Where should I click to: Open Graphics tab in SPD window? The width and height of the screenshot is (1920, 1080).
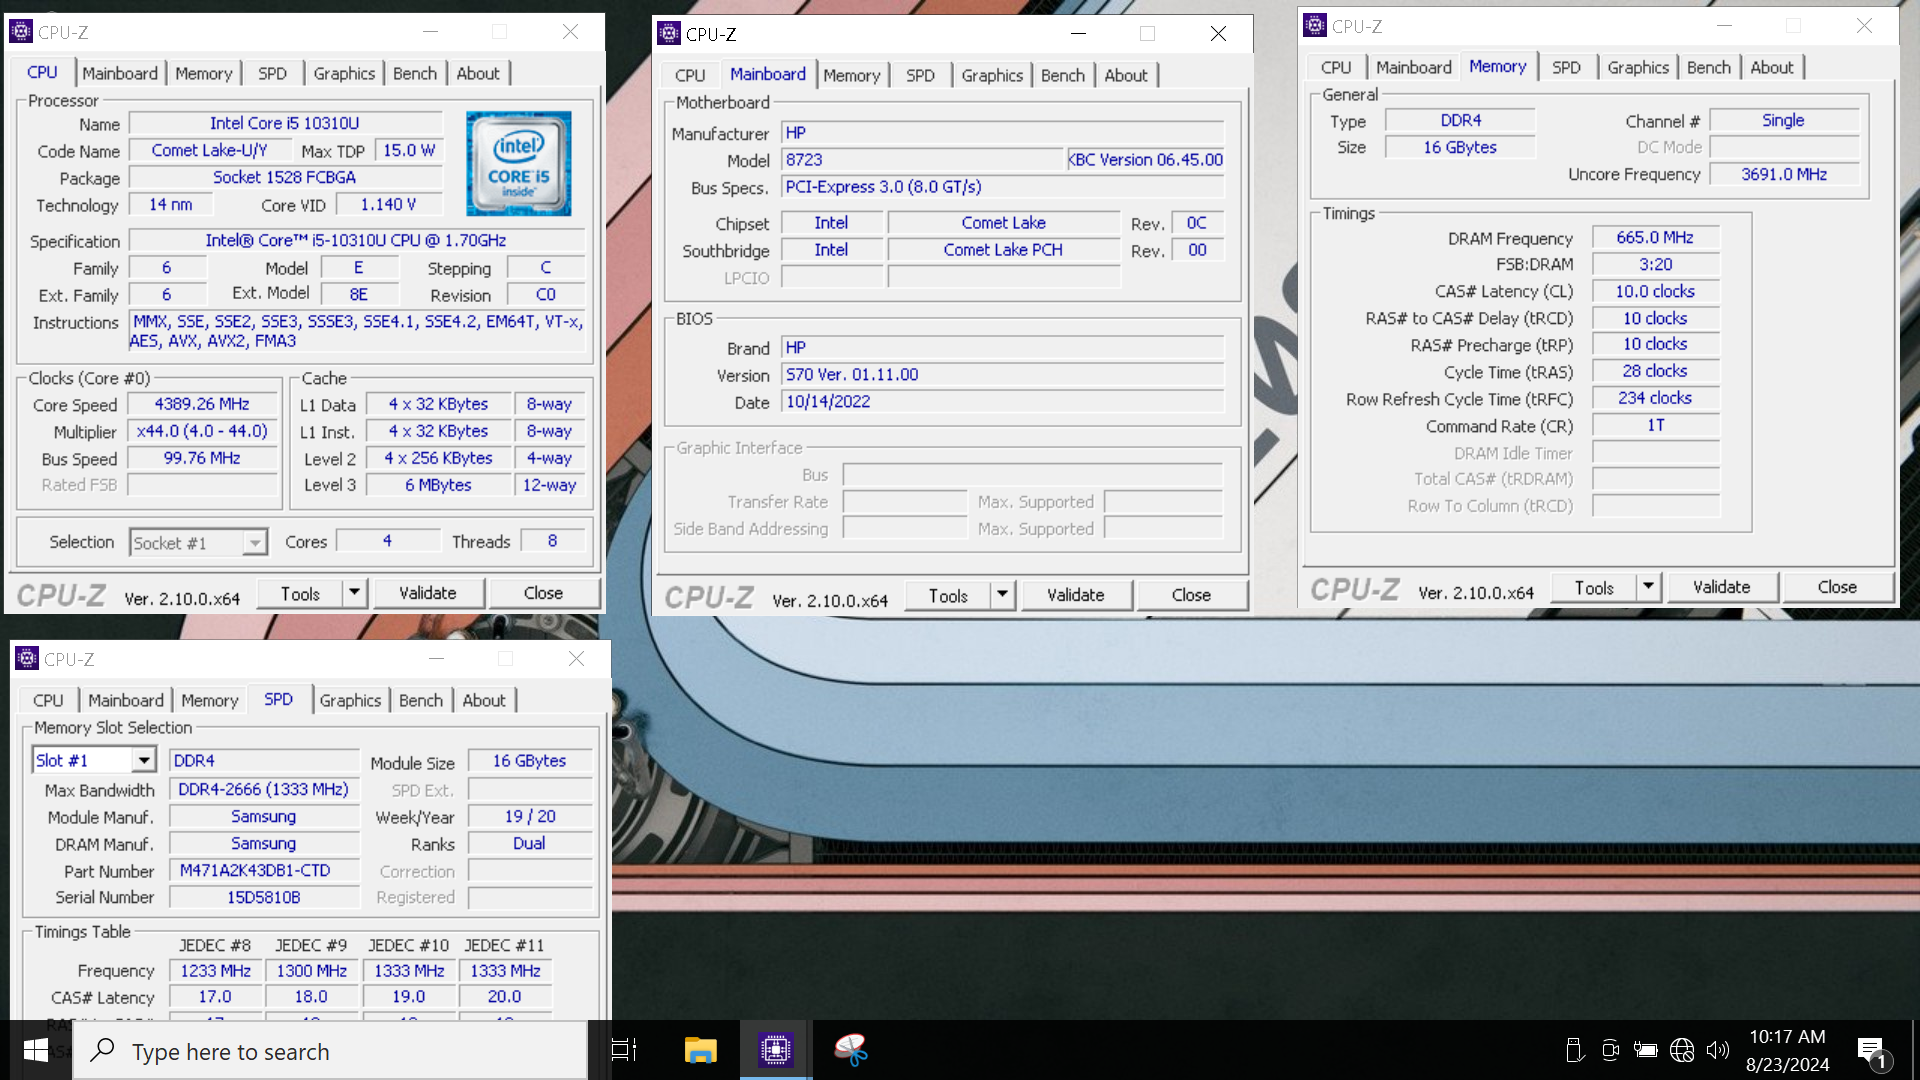click(x=350, y=700)
